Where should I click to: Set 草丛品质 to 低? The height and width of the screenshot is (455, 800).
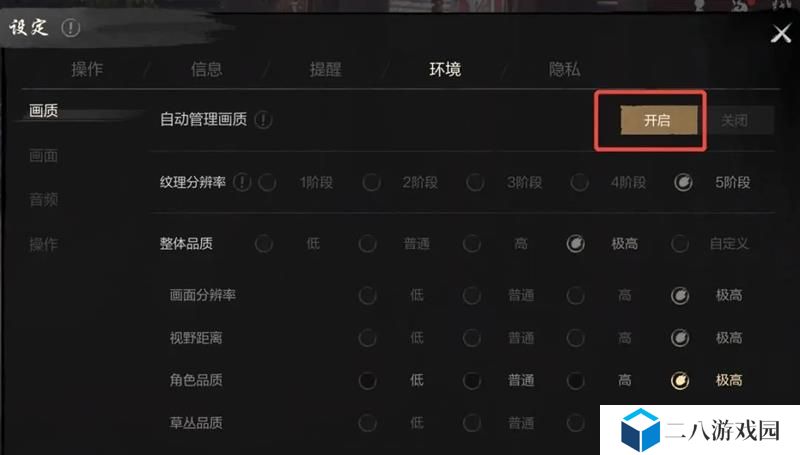(367, 423)
